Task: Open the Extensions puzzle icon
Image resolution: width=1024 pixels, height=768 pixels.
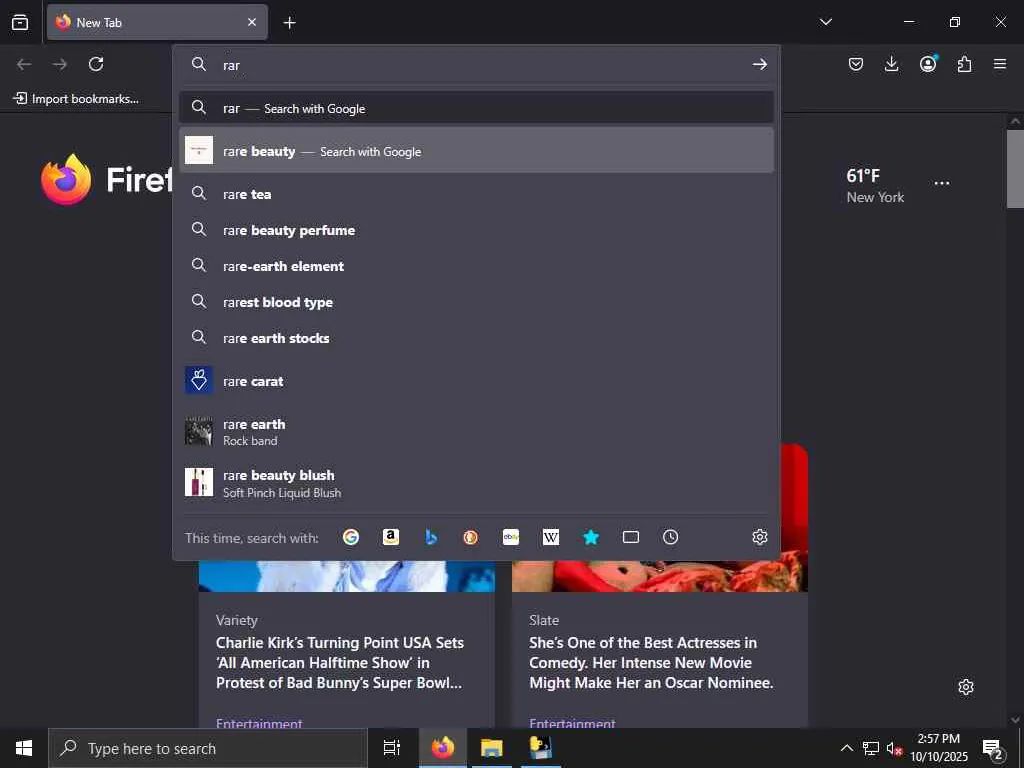Action: (964, 64)
